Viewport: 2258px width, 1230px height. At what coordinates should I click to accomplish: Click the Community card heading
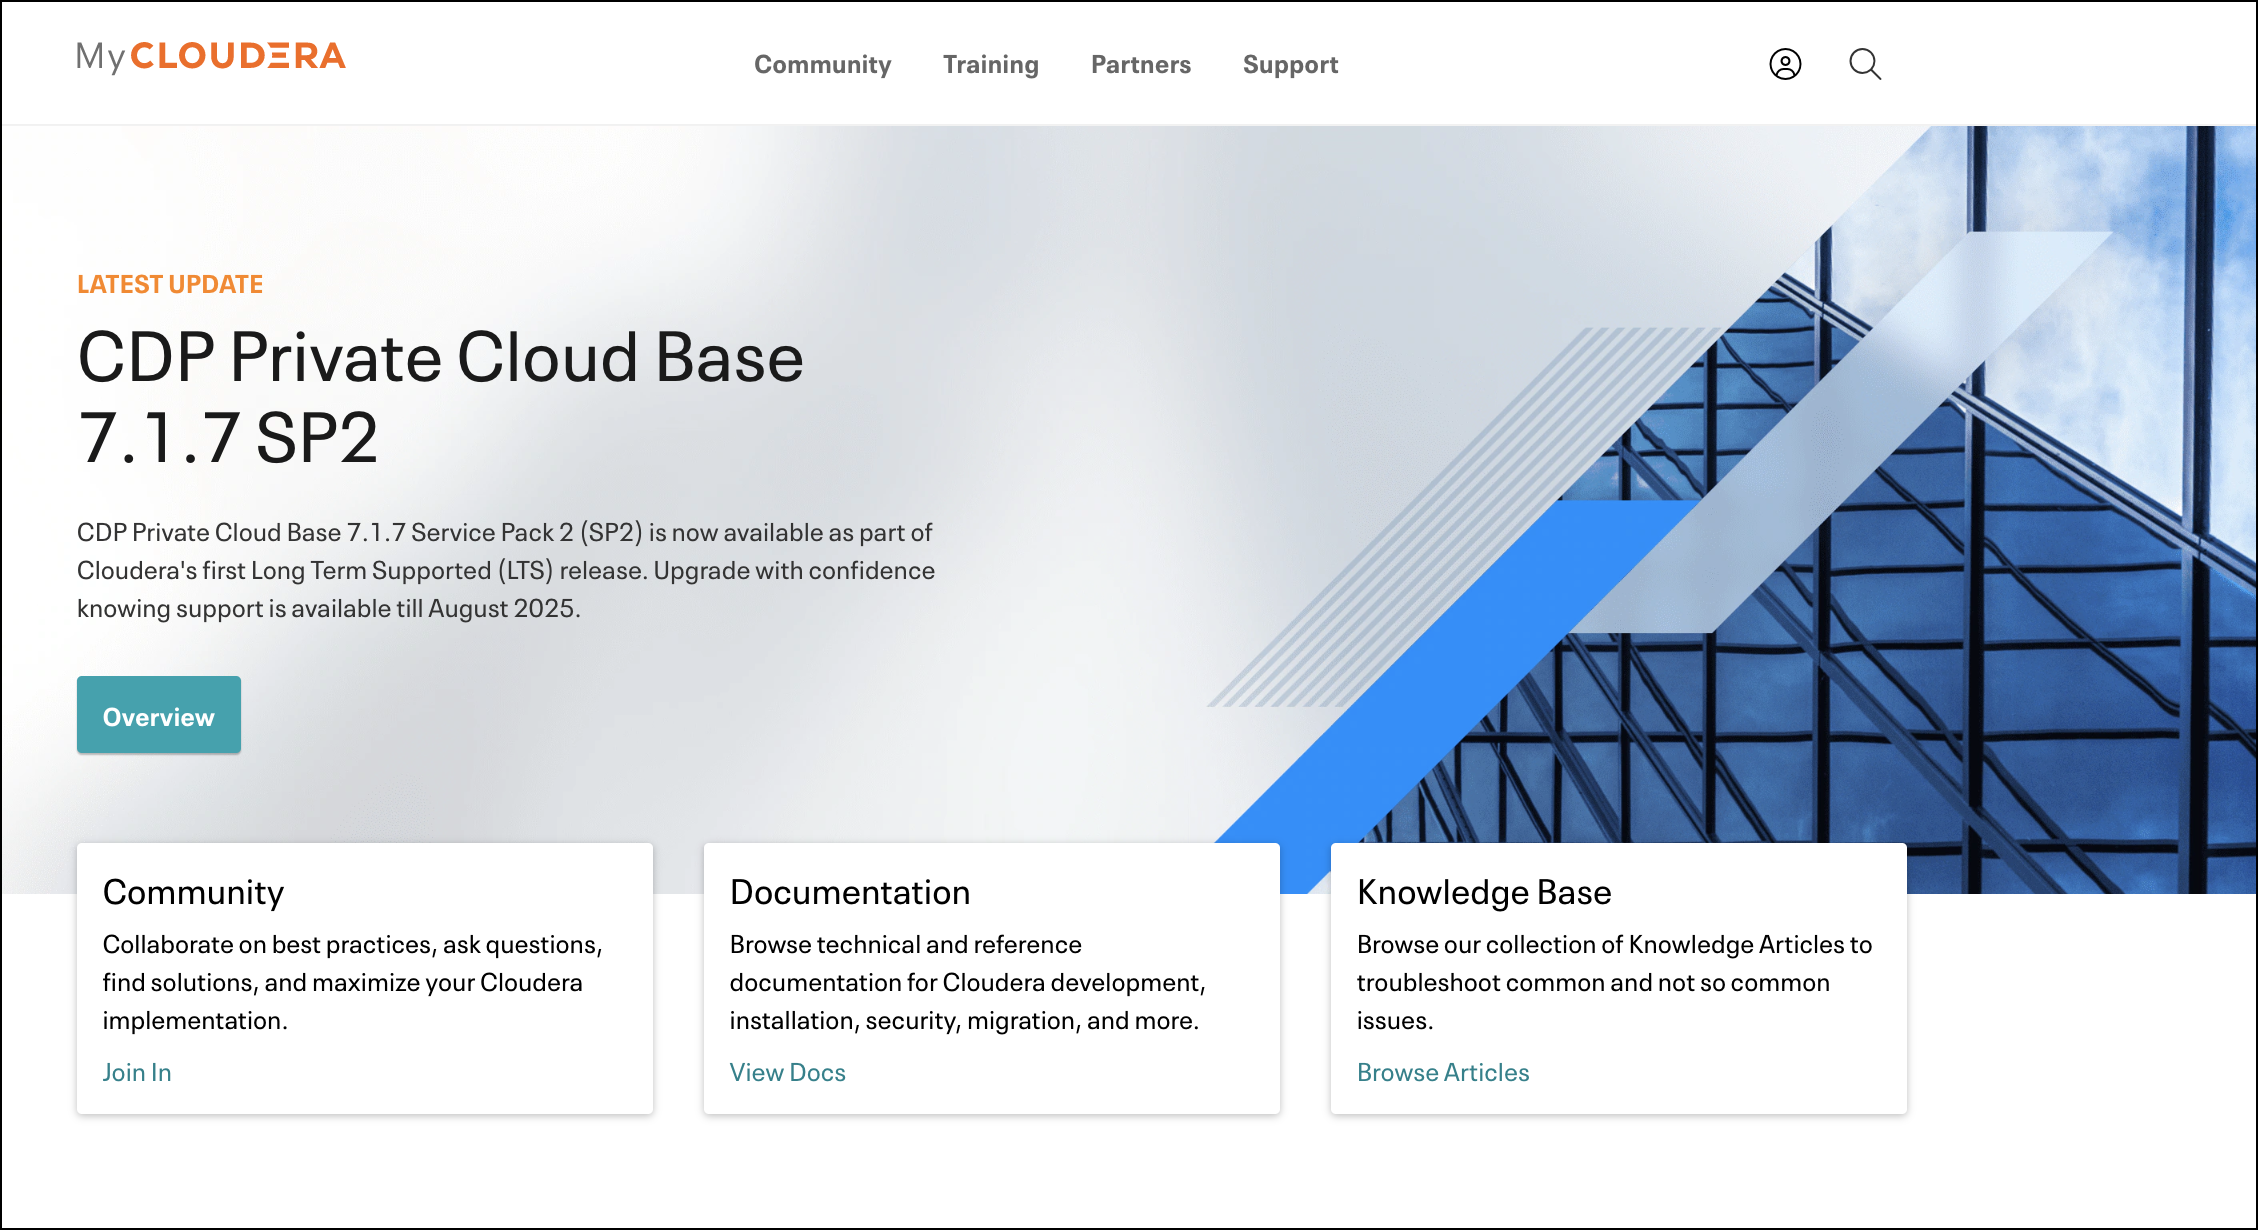(x=193, y=892)
